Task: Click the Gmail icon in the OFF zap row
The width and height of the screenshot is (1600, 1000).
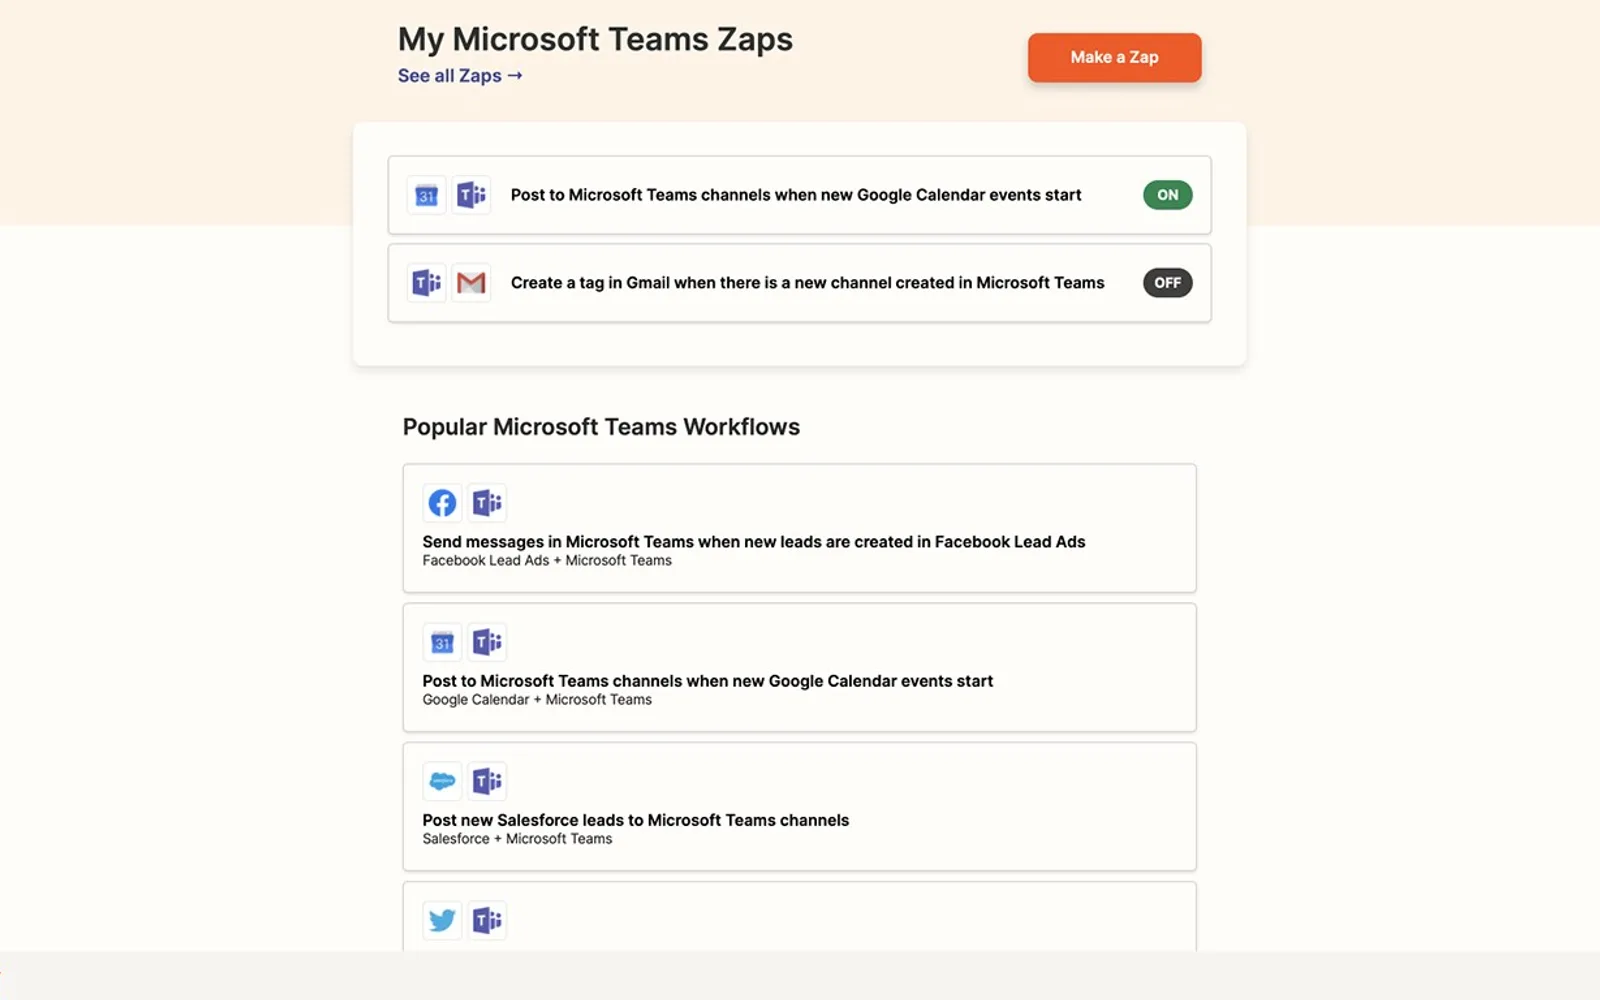Action: [x=471, y=283]
